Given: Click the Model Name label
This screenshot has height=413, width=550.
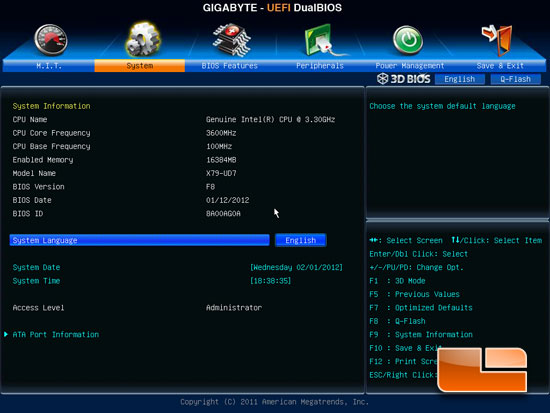Looking at the screenshot, I should coord(34,173).
